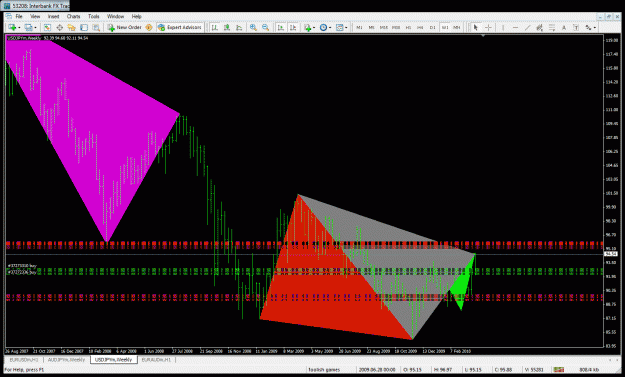Image resolution: width=625 pixels, height=377 pixels.
Task: Expand the Templates dropdown arrow
Action: point(346,27)
